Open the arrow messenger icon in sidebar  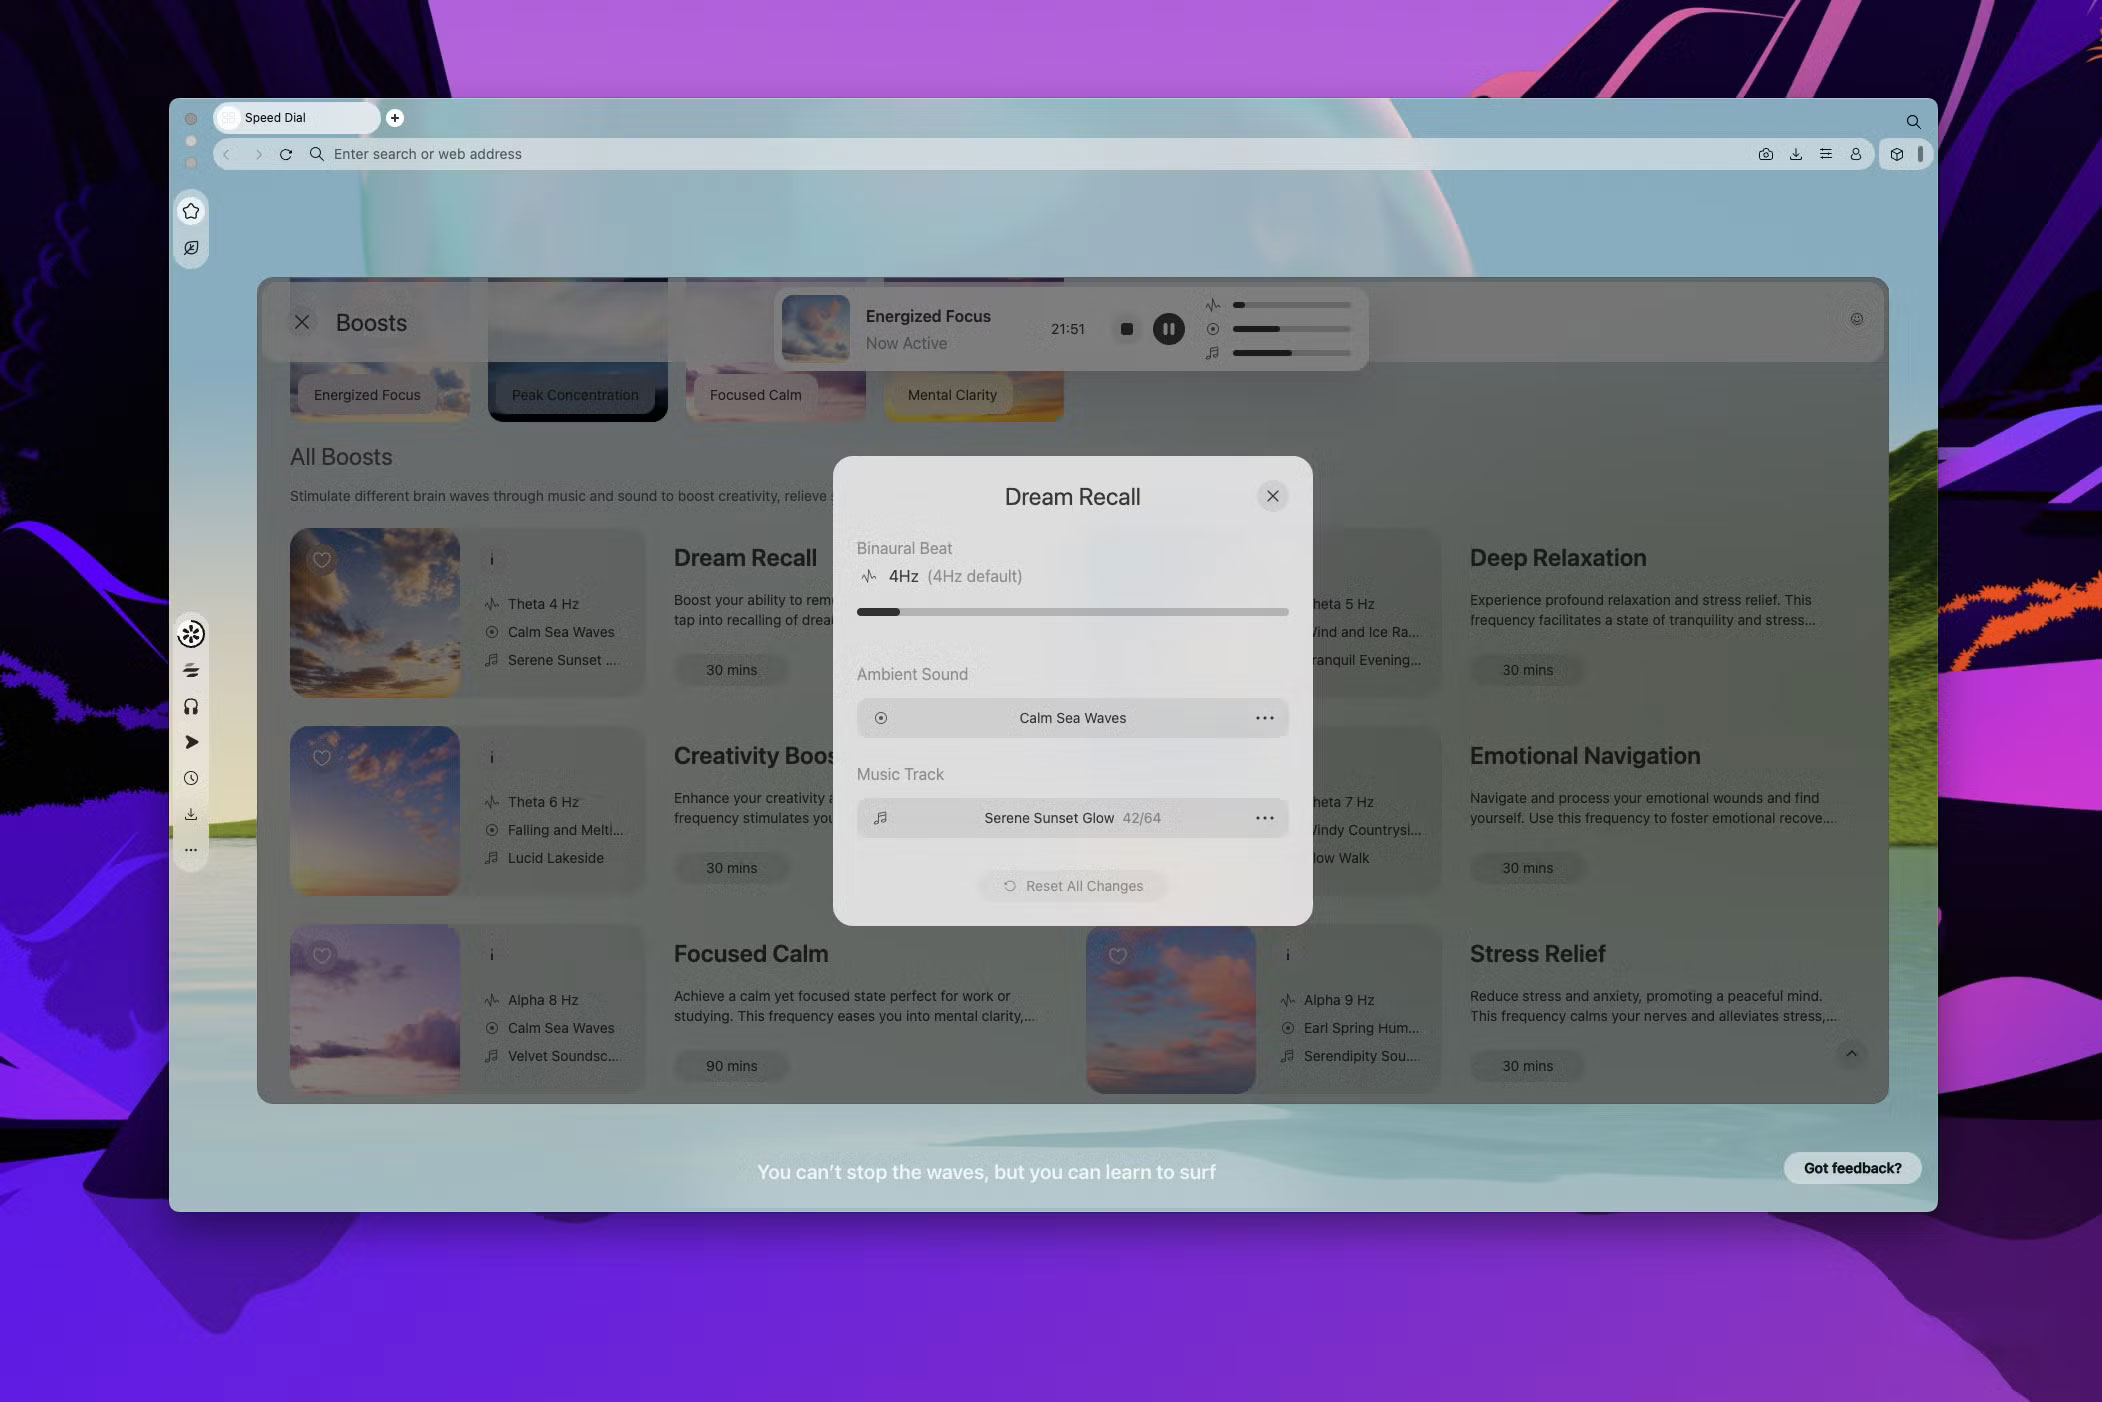[191, 742]
